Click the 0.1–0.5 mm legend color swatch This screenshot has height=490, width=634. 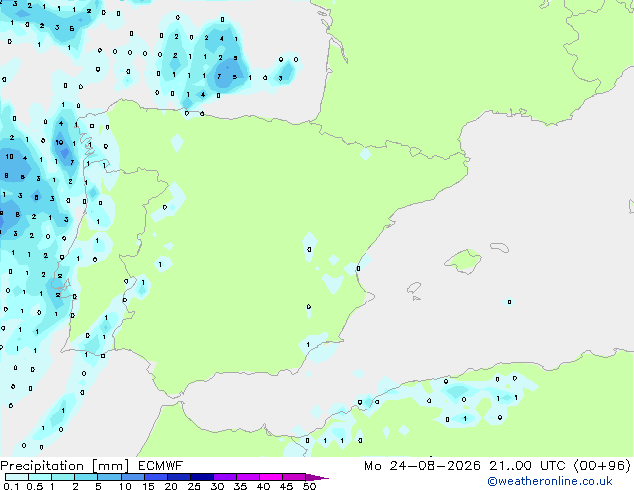click(x=17, y=477)
